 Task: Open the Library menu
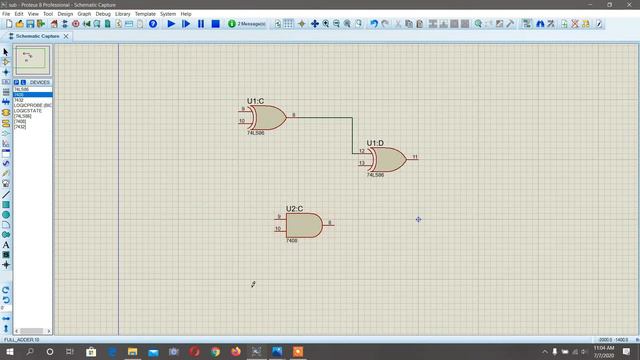122,14
